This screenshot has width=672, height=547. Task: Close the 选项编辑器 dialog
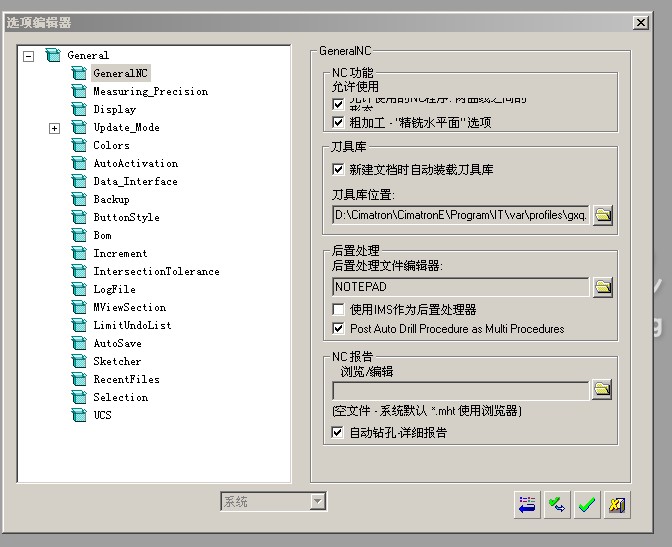(x=641, y=22)
